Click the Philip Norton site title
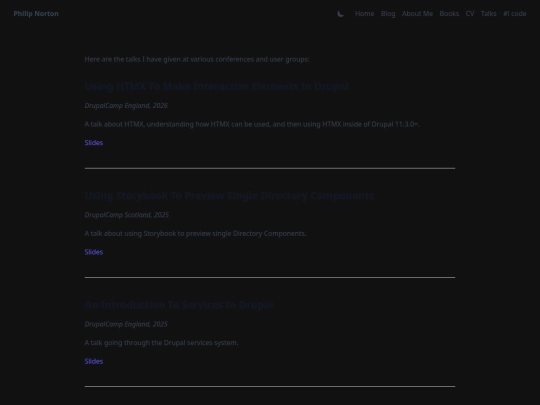This screenshot has width=540, height=405. (36, 14)
